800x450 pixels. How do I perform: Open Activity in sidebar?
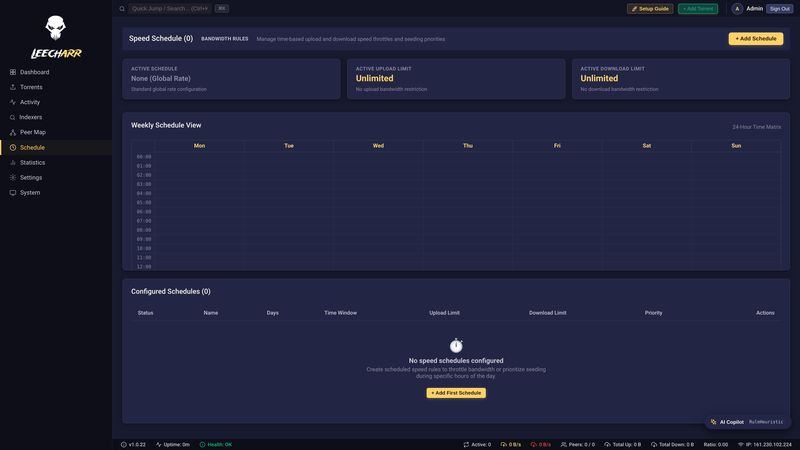(x=56, y=102)
